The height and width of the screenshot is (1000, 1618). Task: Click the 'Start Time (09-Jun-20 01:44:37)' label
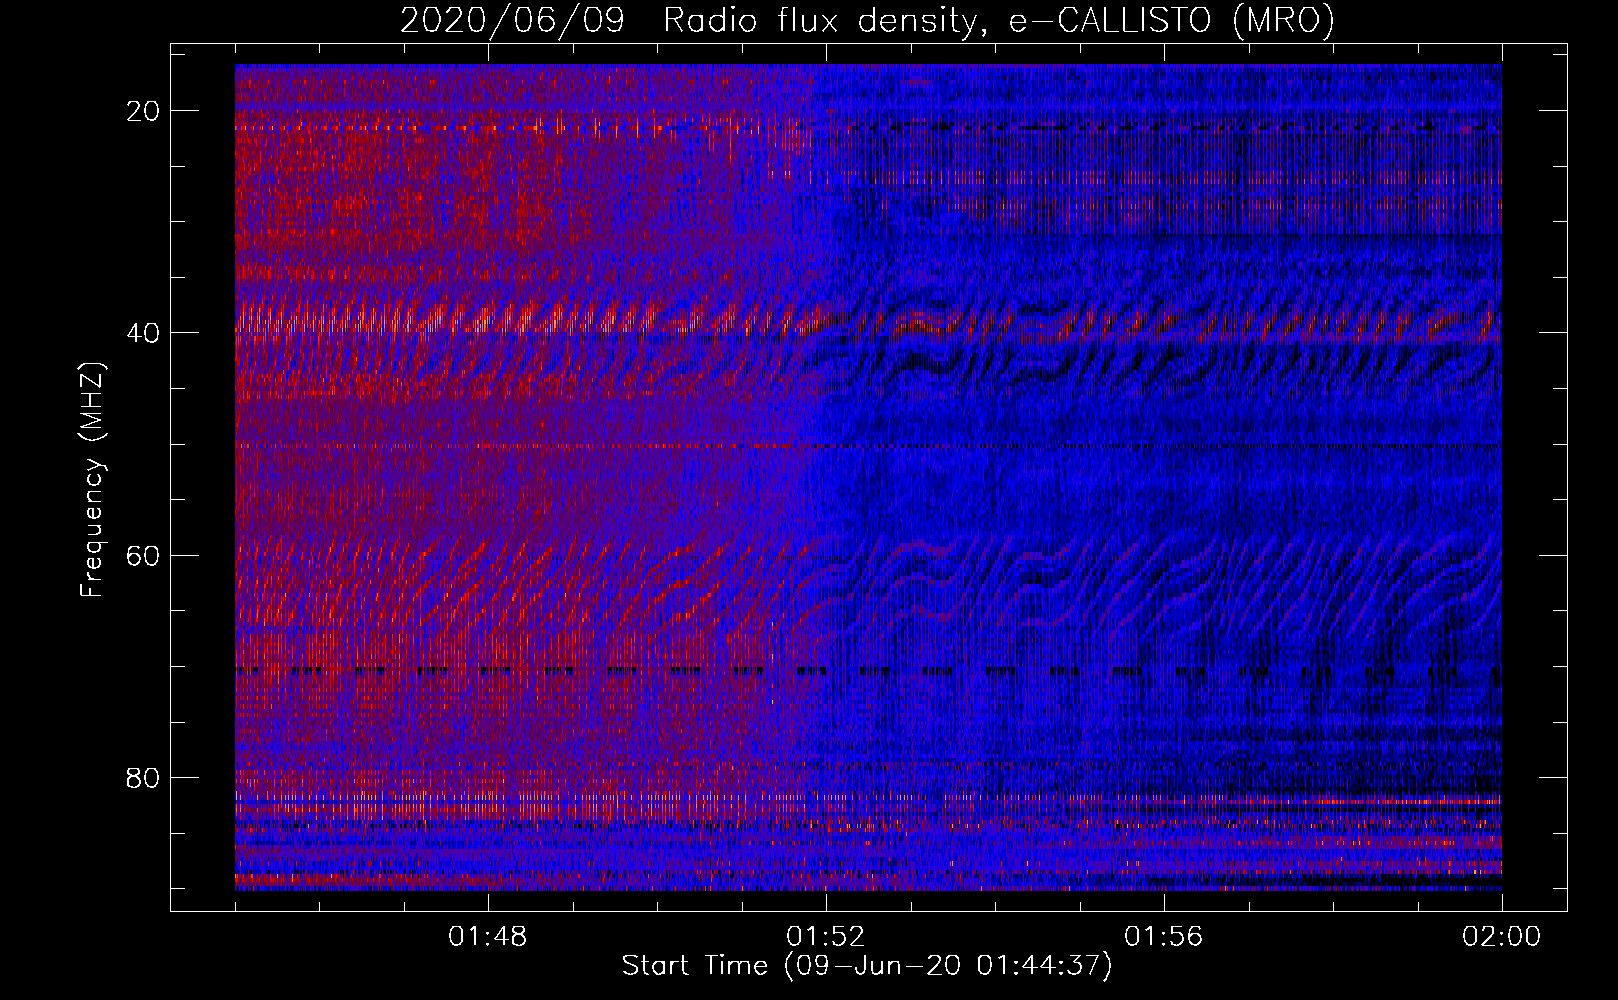[x=867, y=966]
